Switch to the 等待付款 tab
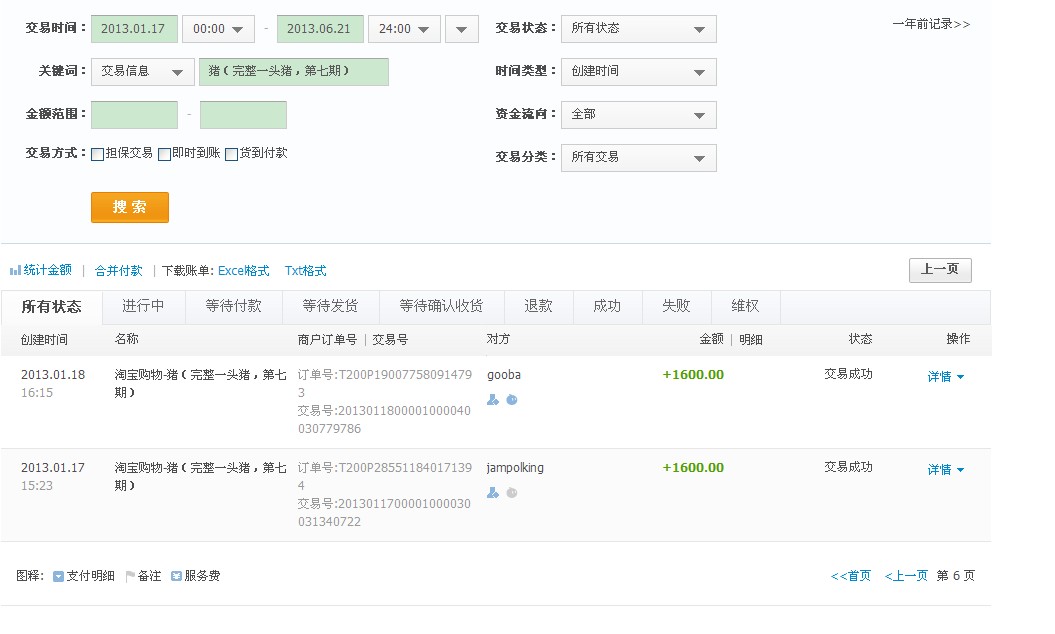This screenshot has height=634, width=1055. tap(233, 306)
